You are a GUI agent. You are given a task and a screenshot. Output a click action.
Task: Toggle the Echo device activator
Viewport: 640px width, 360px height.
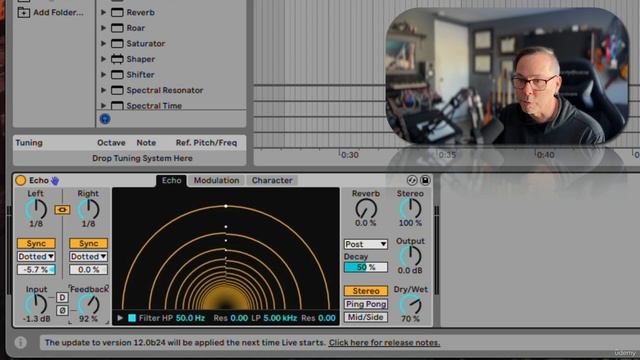[x=20, y=180]
